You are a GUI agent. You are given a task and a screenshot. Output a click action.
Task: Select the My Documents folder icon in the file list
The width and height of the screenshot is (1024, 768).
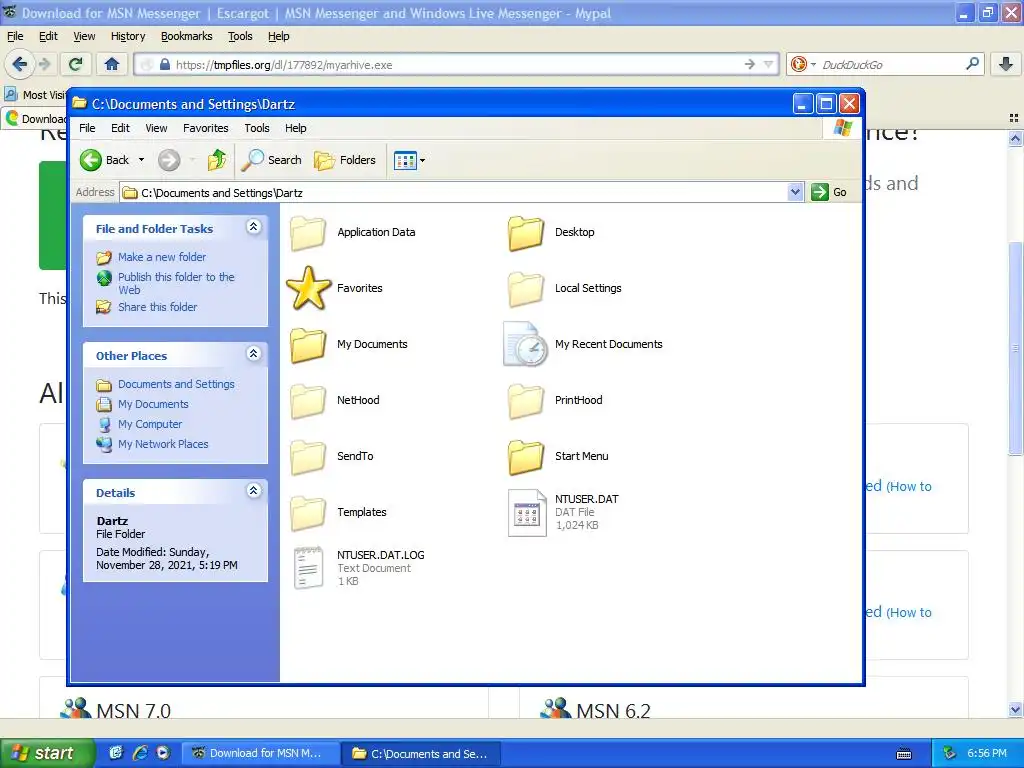[x=308, y=345]
